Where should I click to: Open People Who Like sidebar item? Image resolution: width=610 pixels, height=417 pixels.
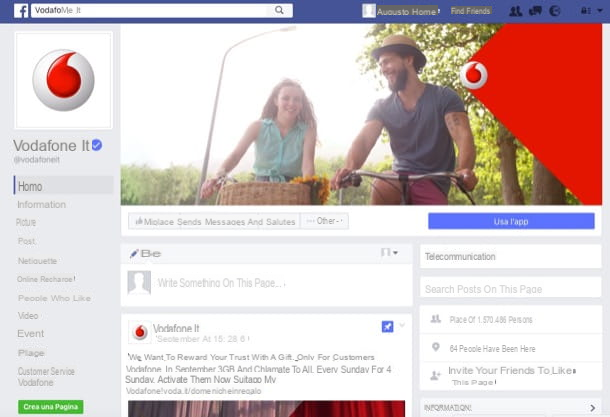[54, 298]
